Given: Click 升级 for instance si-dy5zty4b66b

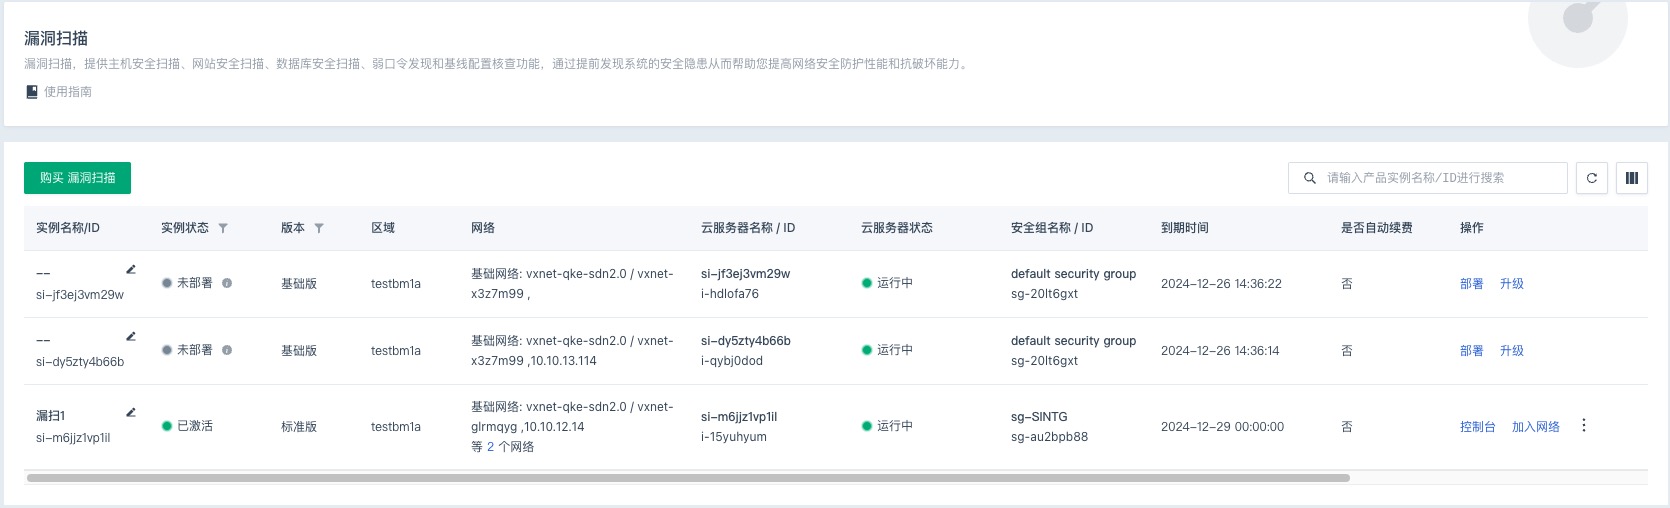Looking at the screenshot, I should click(x=1511, y=351).
